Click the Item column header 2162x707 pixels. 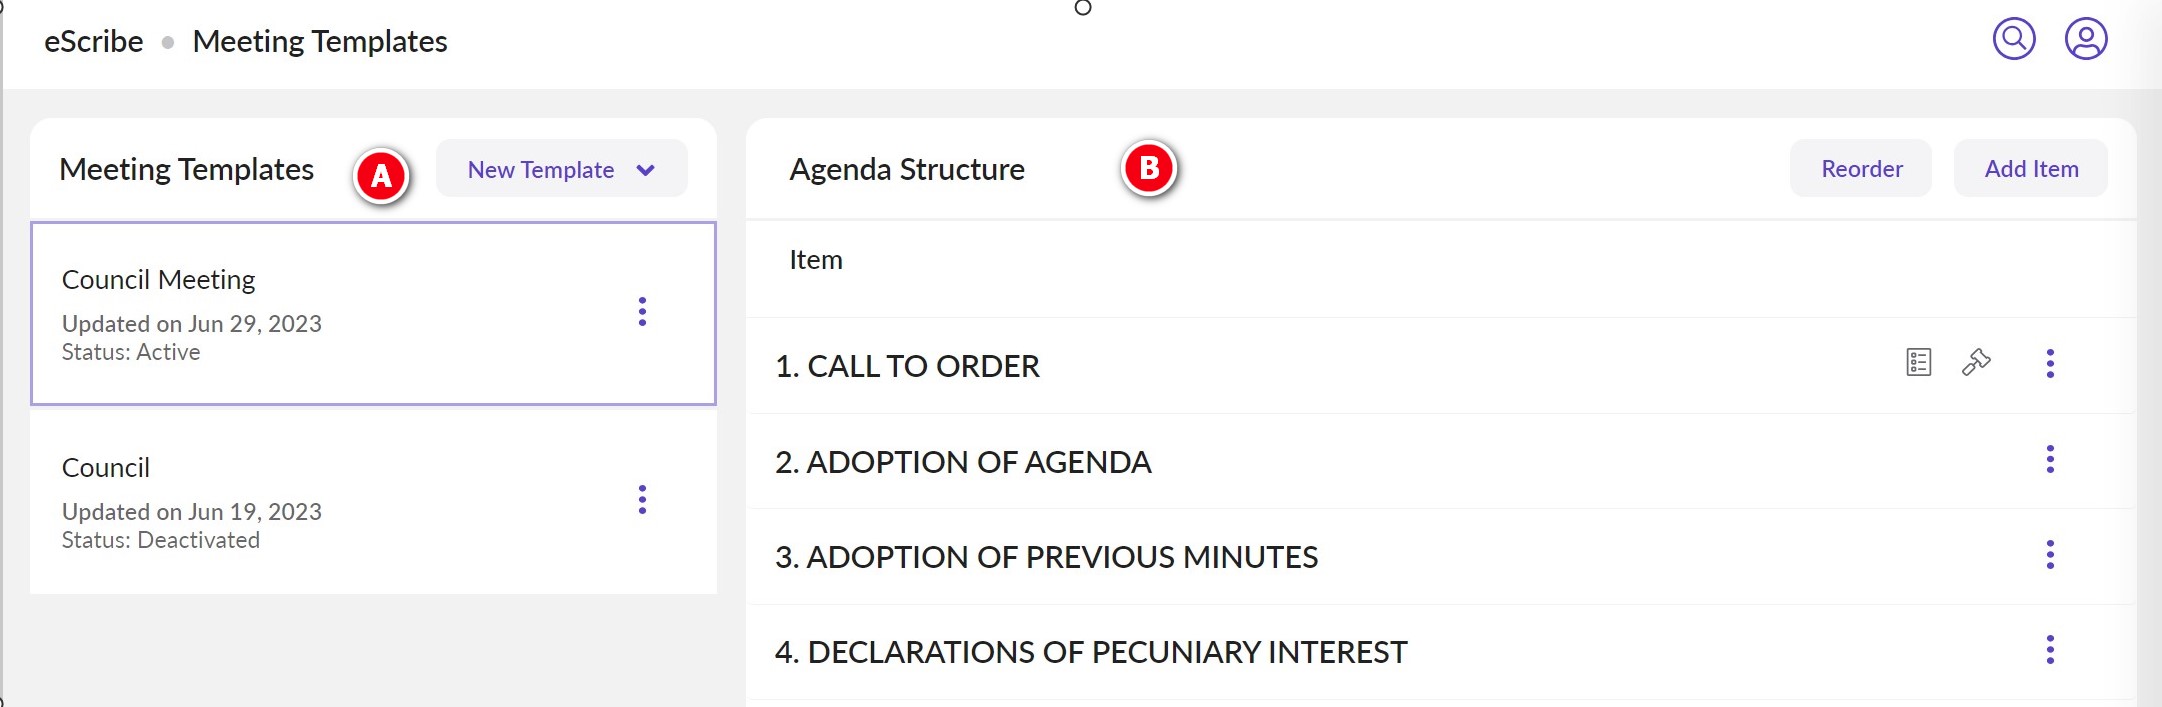[815, 259]
